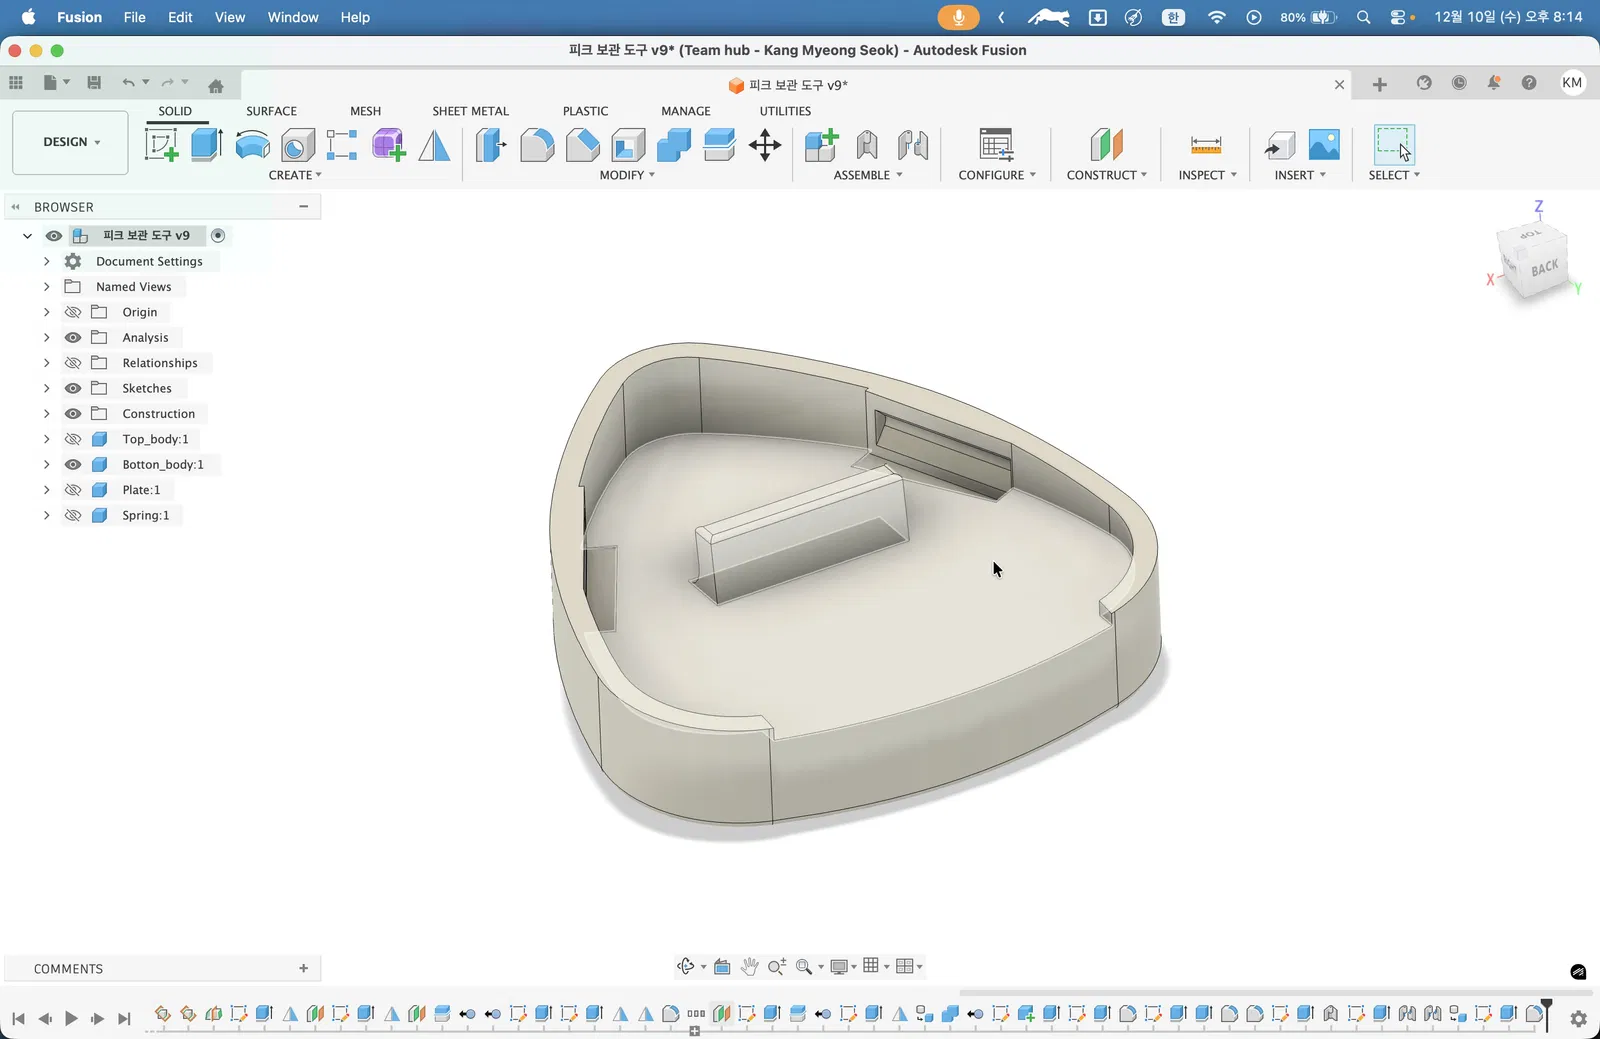Select the Extrude tool
This screenshot has width=1600, height=1039.
[x=206, y=145]
